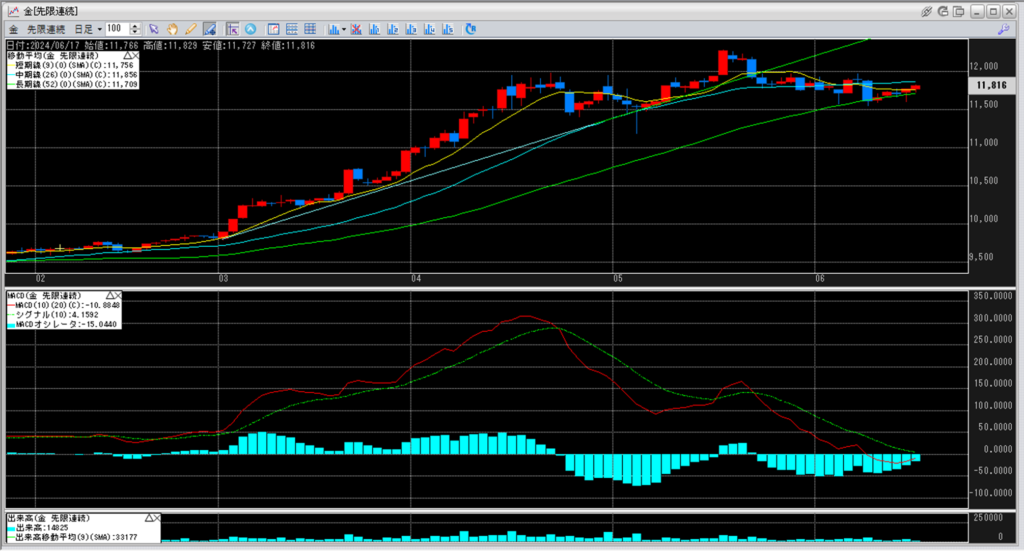Select the arrow pointer cursor tool

[154, 29]
